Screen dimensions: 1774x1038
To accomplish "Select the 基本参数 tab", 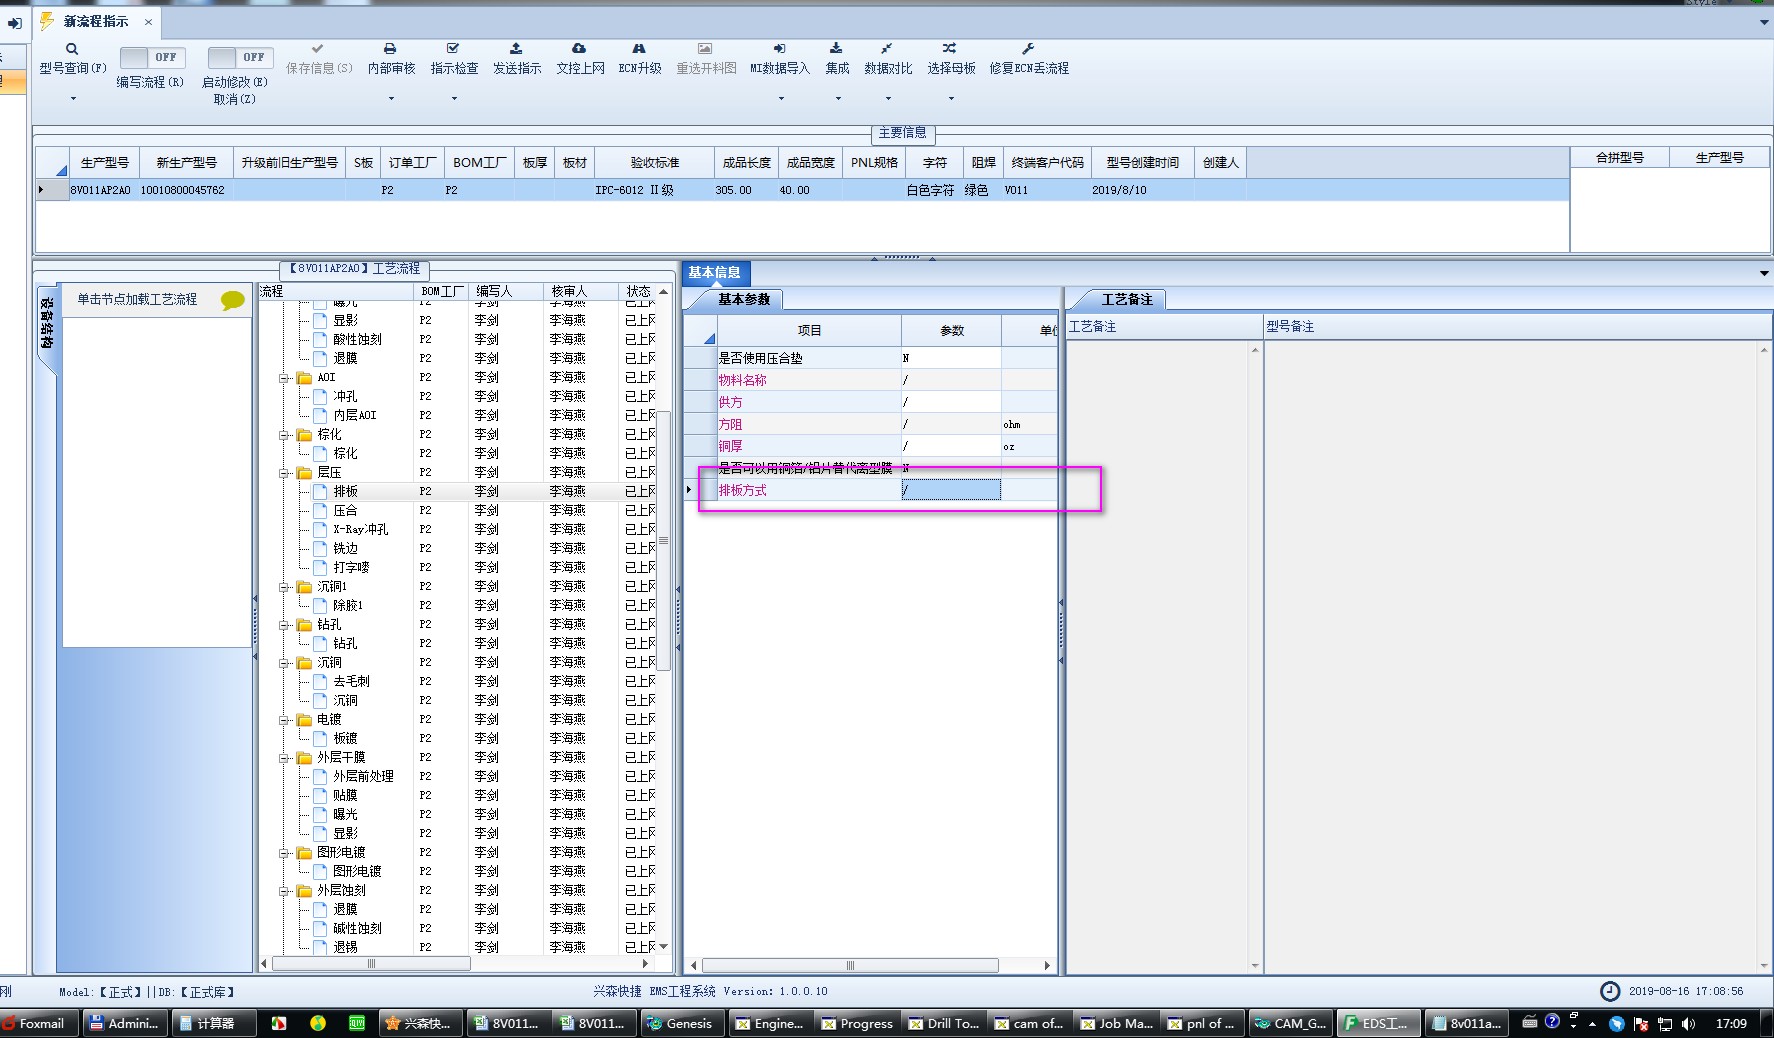I will tap(744, 299).
